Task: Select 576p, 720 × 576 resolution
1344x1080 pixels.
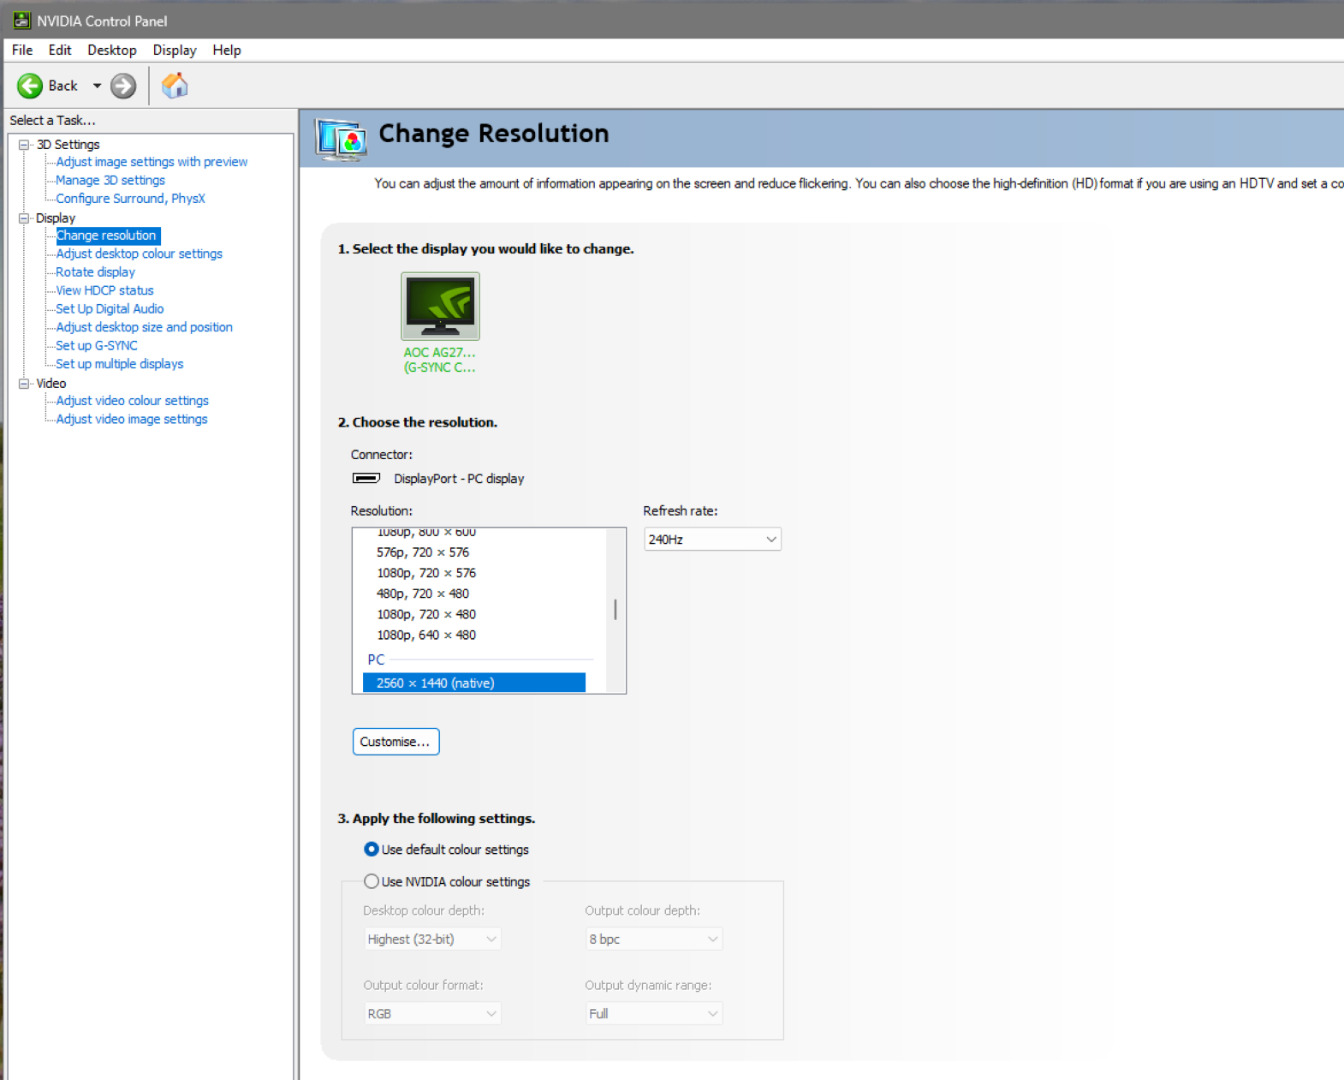Action: [423, 552]
